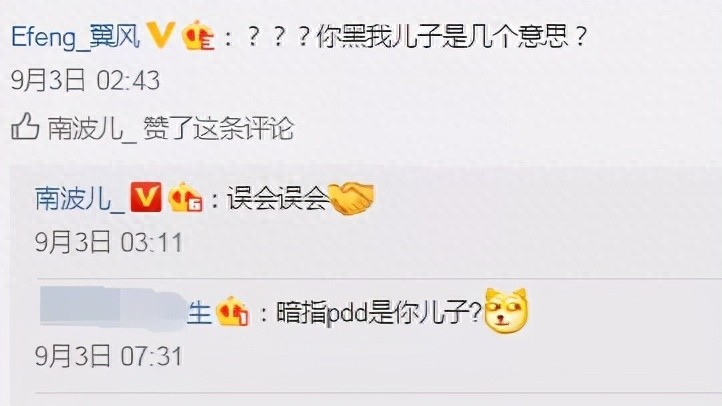This screenshot has height=406, width=722.
Task: Select comment text 你黑我儿子是几个意思
Action: click(x=442, y=36)
